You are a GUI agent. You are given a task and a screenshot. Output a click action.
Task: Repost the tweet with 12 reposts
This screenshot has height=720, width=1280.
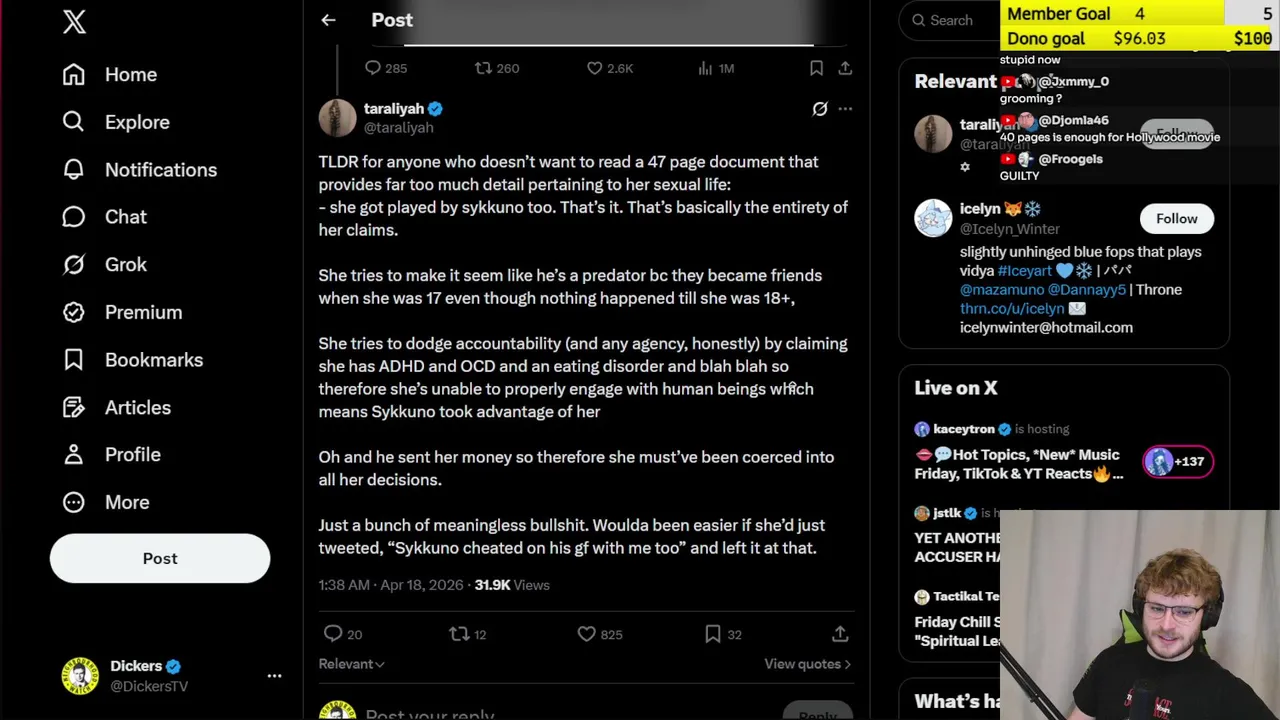[459, 634]
